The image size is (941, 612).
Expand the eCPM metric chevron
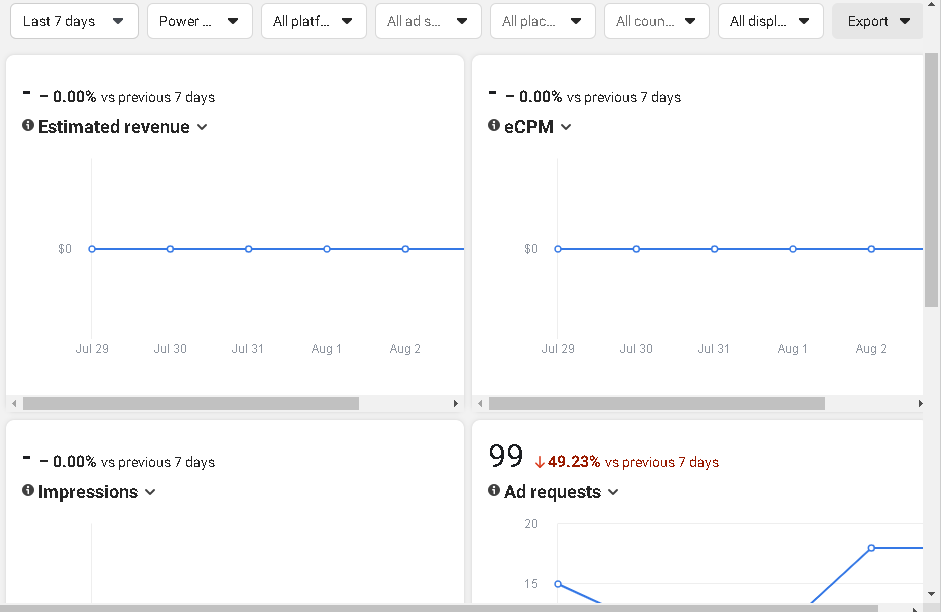tap(566, 127)
